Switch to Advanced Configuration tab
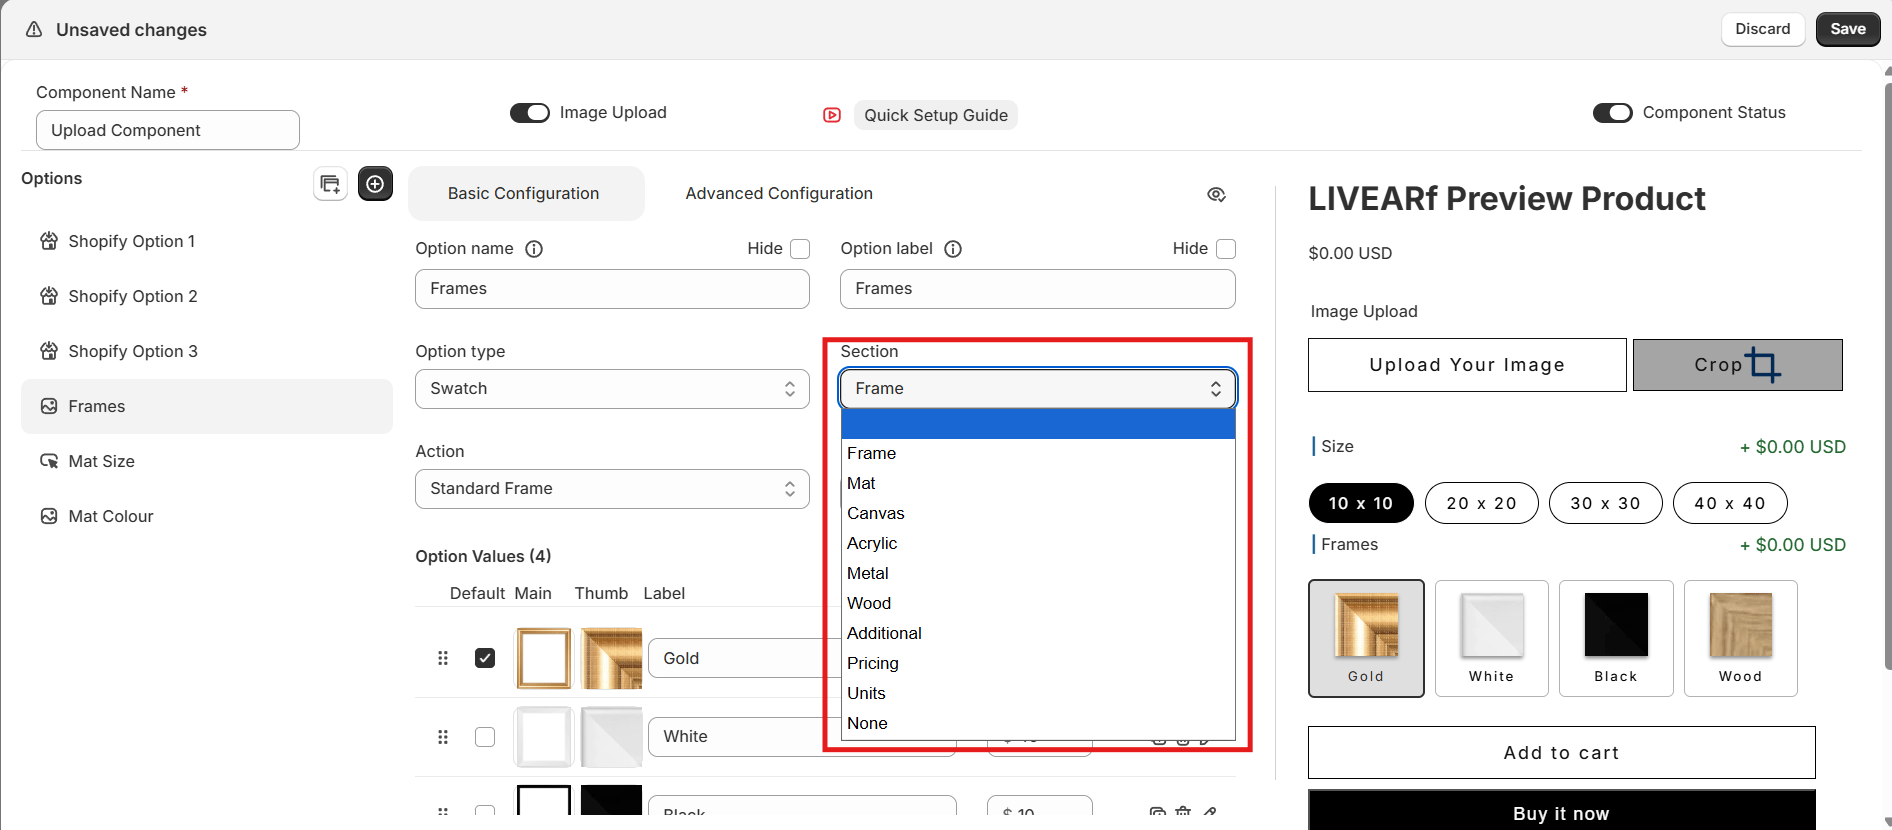 tap(779, 194)
